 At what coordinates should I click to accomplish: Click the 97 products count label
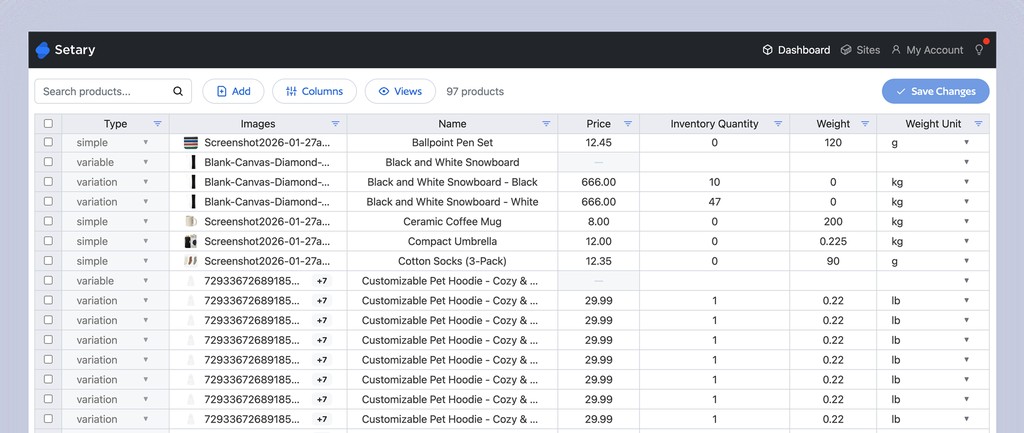coord(475,91)
